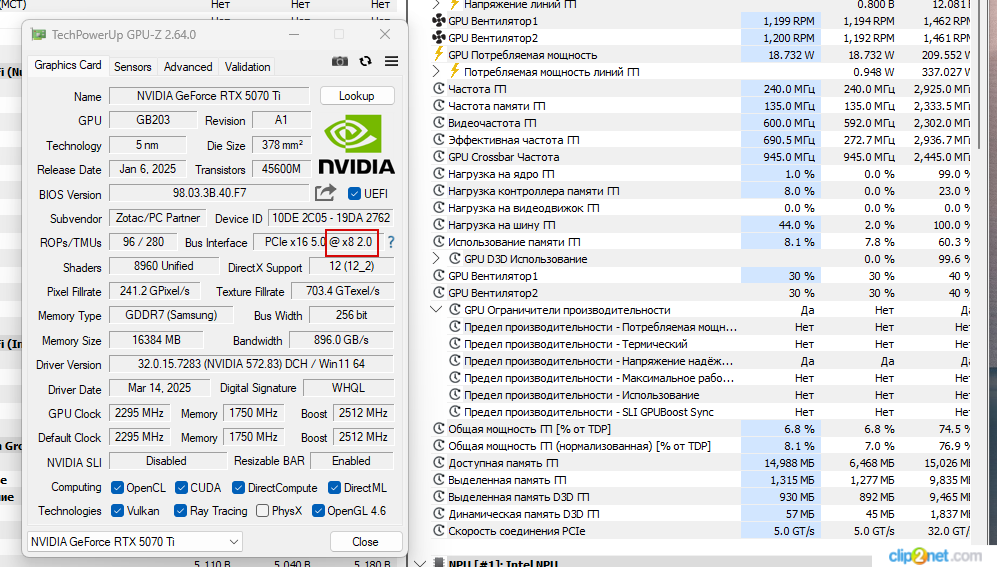Toggle the DirectCompute checkbox
The height and width of the screenshot is (567, 997).
coord(238,488)
